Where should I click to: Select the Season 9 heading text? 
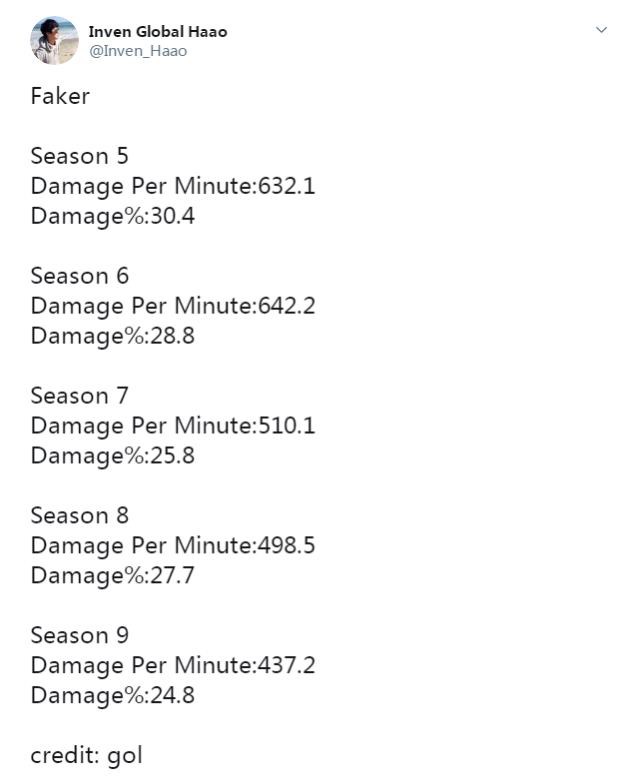pyautogui.click(x=79, y=636)
